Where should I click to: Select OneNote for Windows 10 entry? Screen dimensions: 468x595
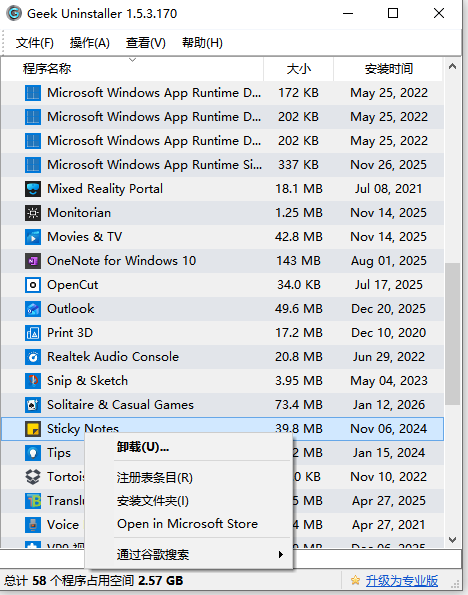tap(222, 261)
